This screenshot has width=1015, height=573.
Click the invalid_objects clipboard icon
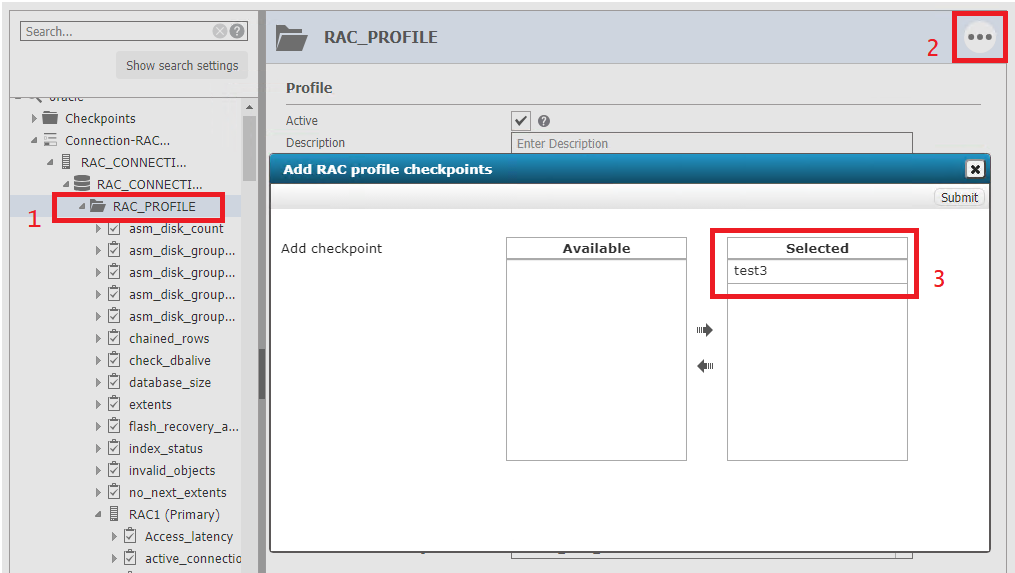114,470
